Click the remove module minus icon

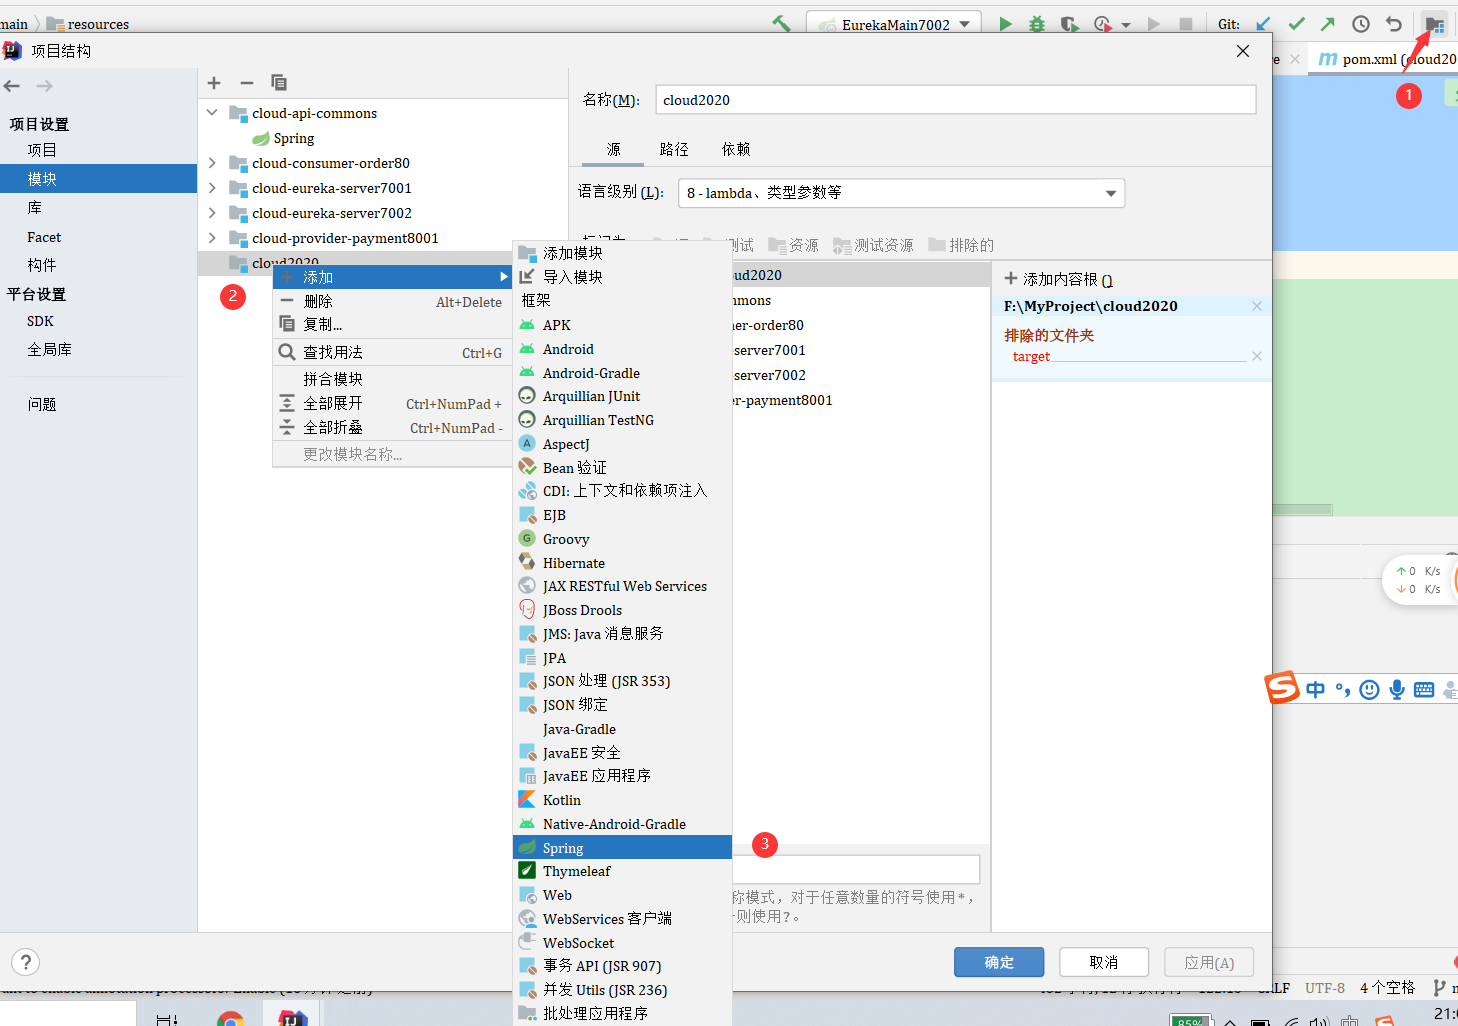(x=247, y=83)
